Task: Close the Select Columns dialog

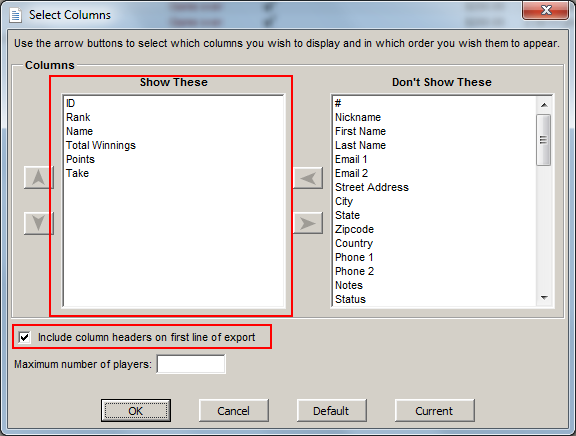Action: click(546, 10)
